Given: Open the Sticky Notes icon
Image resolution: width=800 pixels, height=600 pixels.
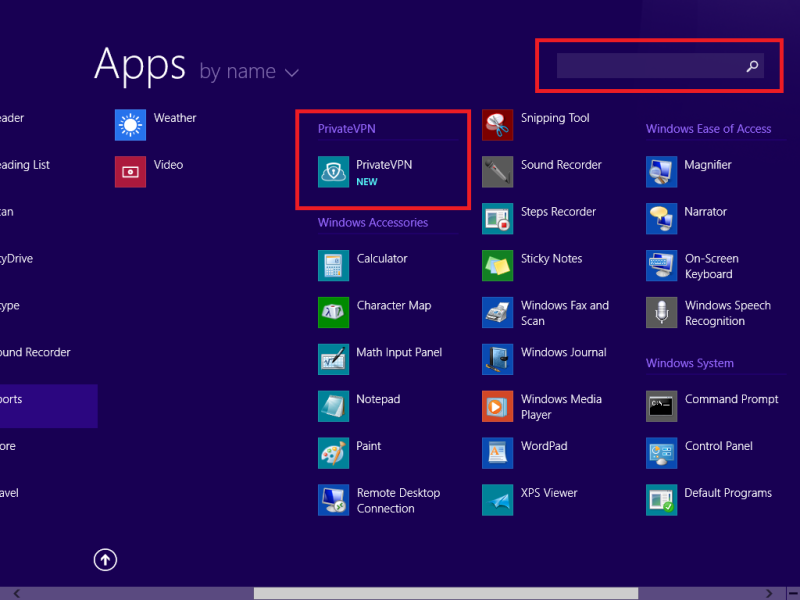Looking at the screenshot, I should 497,266.
